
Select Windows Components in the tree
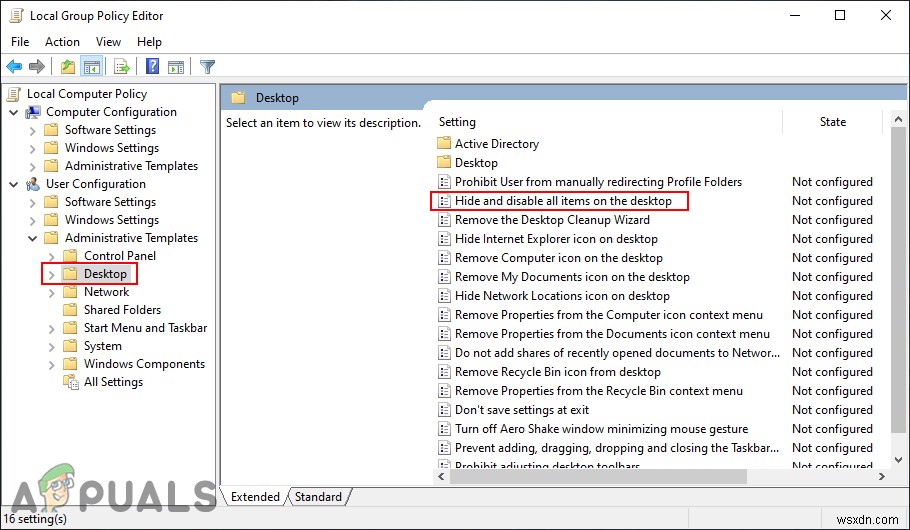pos(144,364)
